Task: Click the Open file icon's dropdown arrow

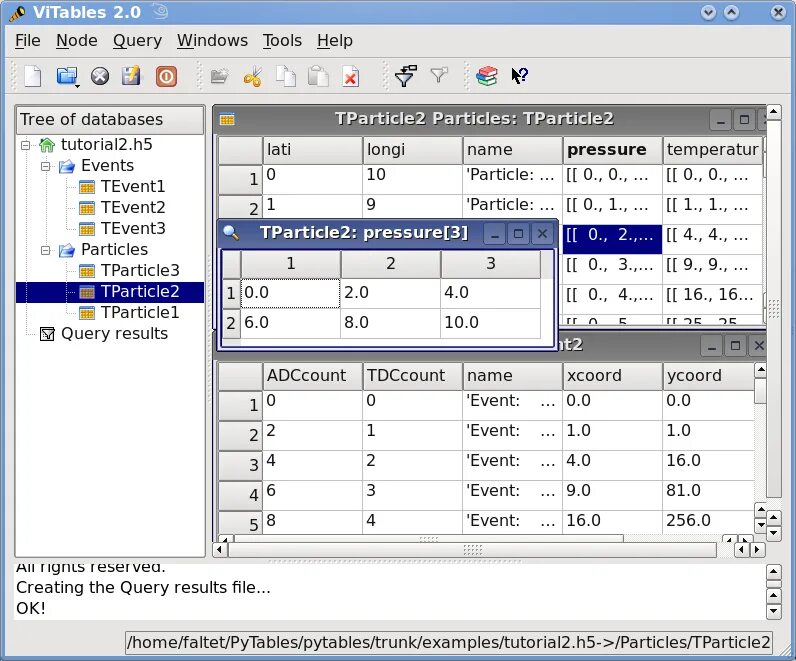Action: click(x=77, y=86)
